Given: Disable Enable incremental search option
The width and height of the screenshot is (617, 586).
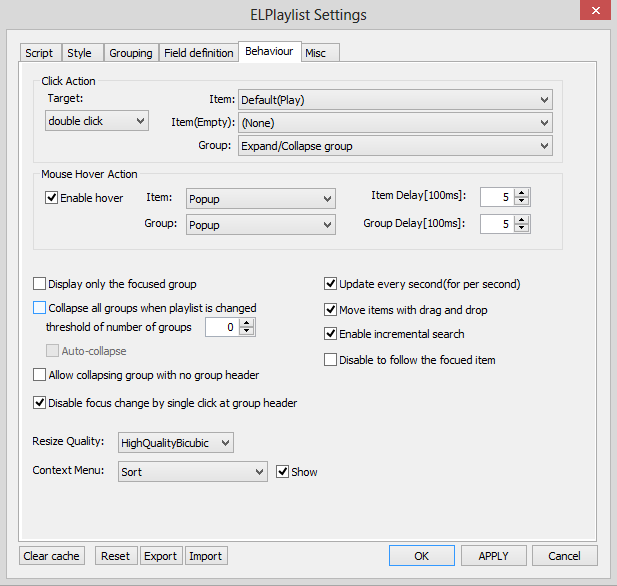Looking at the screenshot, I should click(x=331, y=334).
